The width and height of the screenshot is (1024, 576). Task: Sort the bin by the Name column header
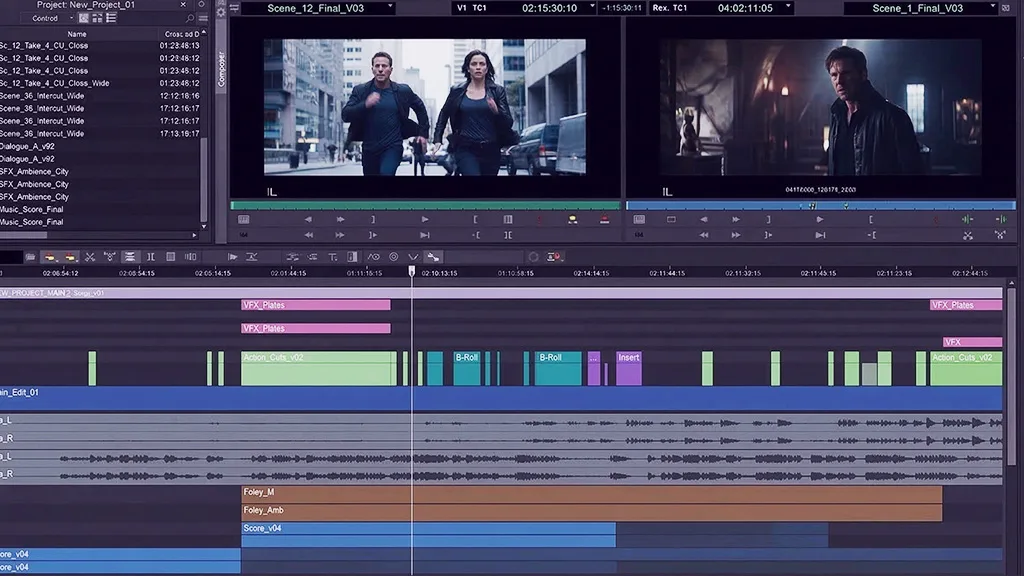tap(76, 34)
